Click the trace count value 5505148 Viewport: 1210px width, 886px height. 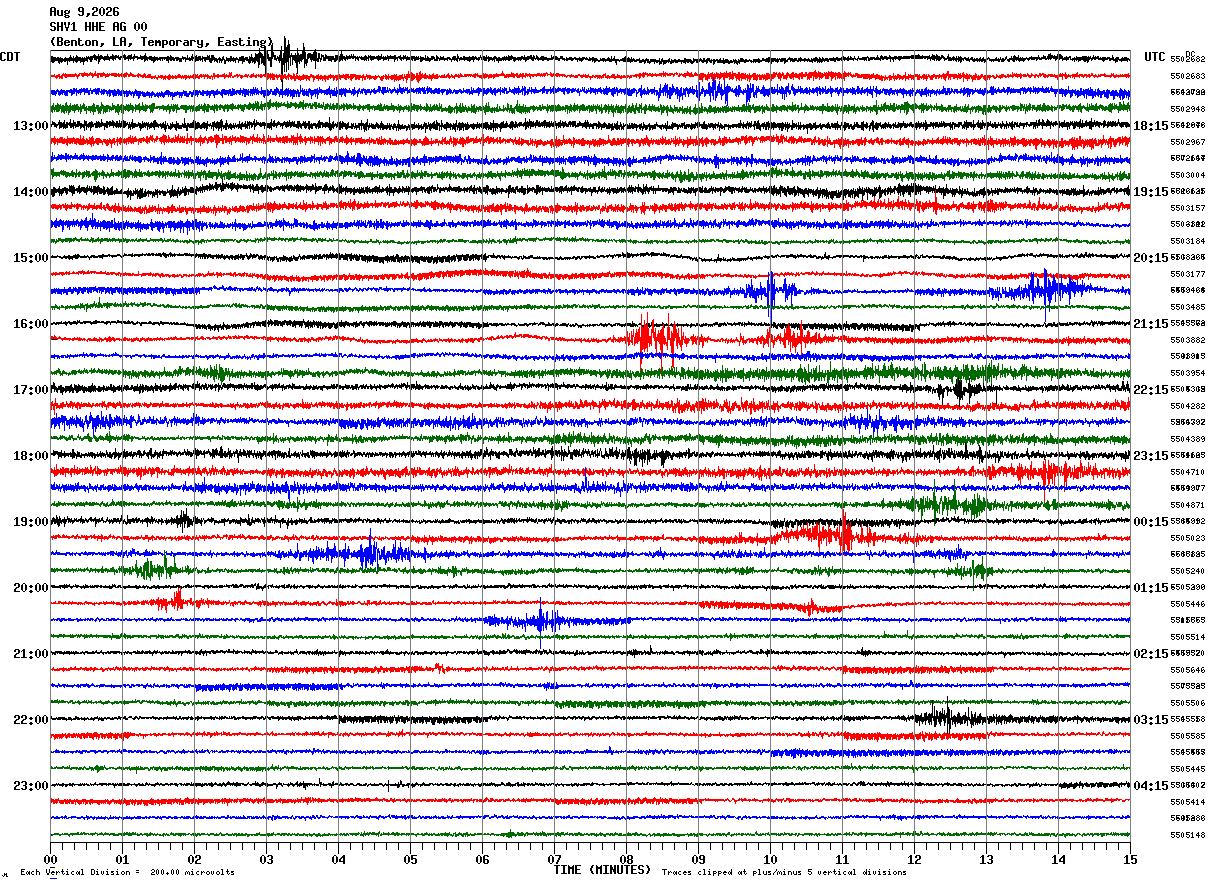point(1187,835)
